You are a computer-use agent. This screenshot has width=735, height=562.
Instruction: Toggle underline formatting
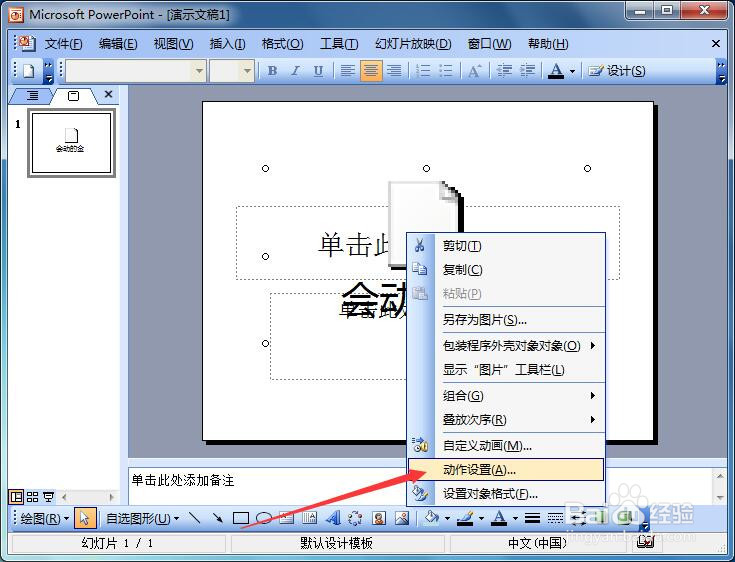(x=318, y=71)
